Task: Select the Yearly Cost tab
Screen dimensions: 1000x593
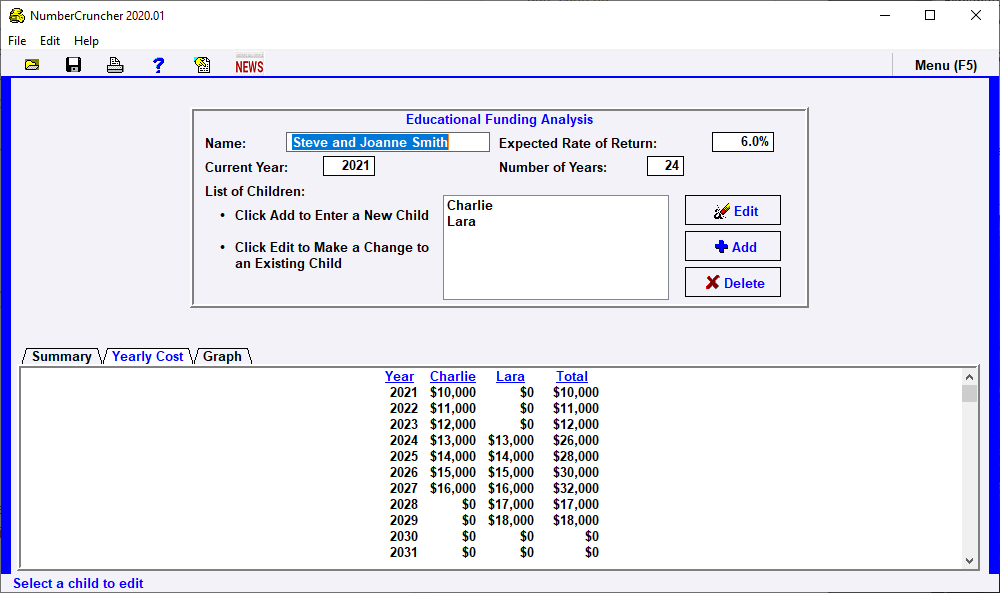Action: click(x=147, y=356)
